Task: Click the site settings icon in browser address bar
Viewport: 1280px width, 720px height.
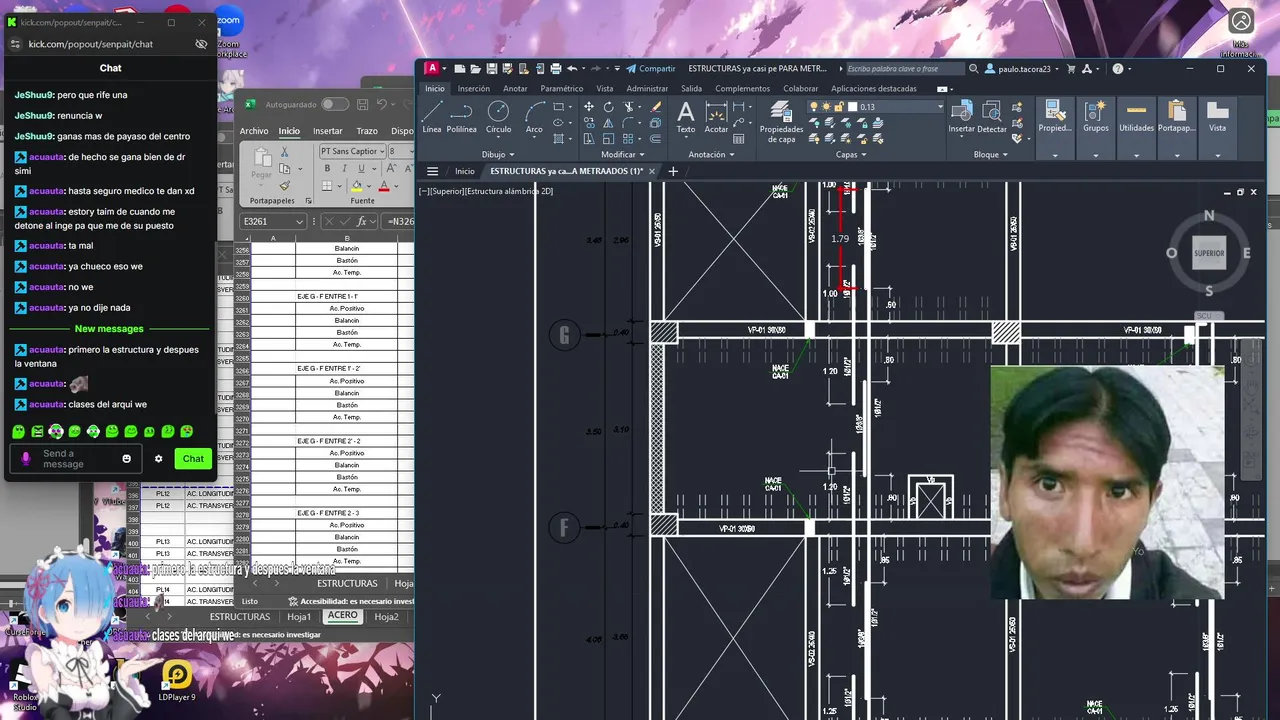Action: pos(14,44)
